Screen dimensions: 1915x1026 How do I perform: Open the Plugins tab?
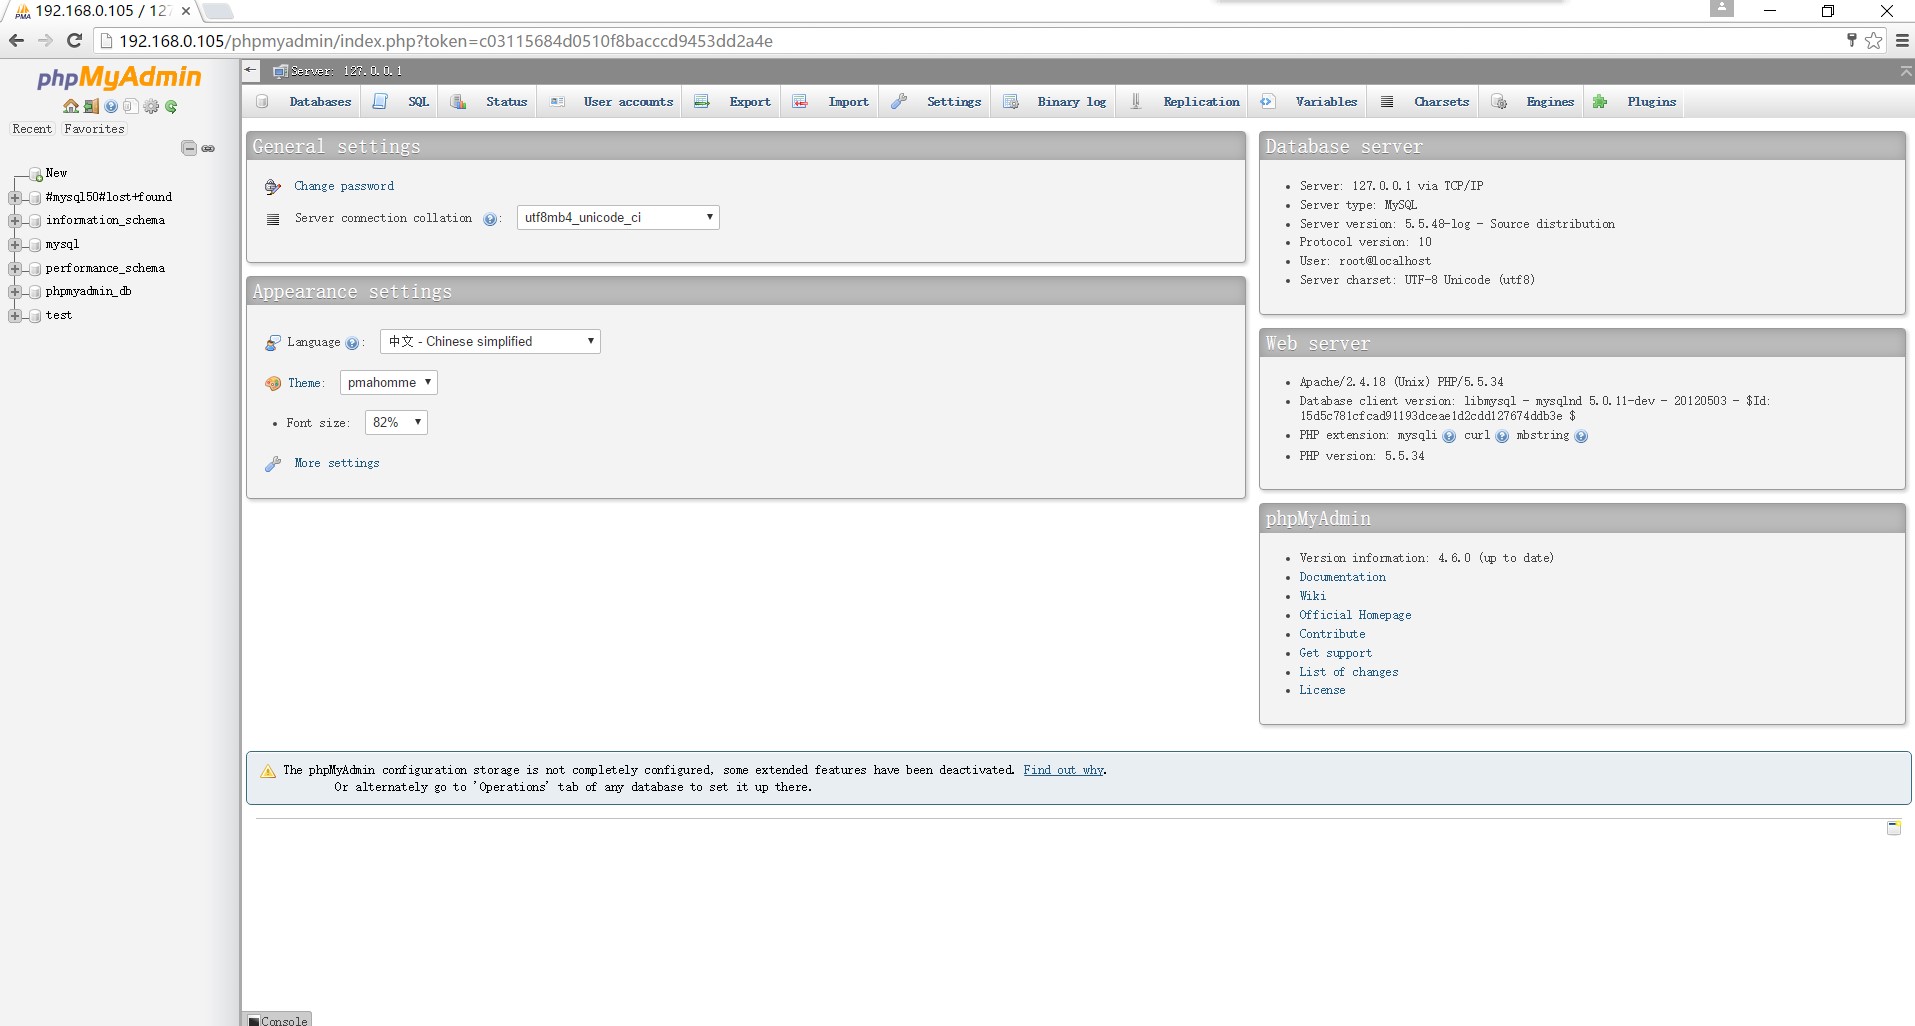pyautogui.click(x=1635, y=102)
